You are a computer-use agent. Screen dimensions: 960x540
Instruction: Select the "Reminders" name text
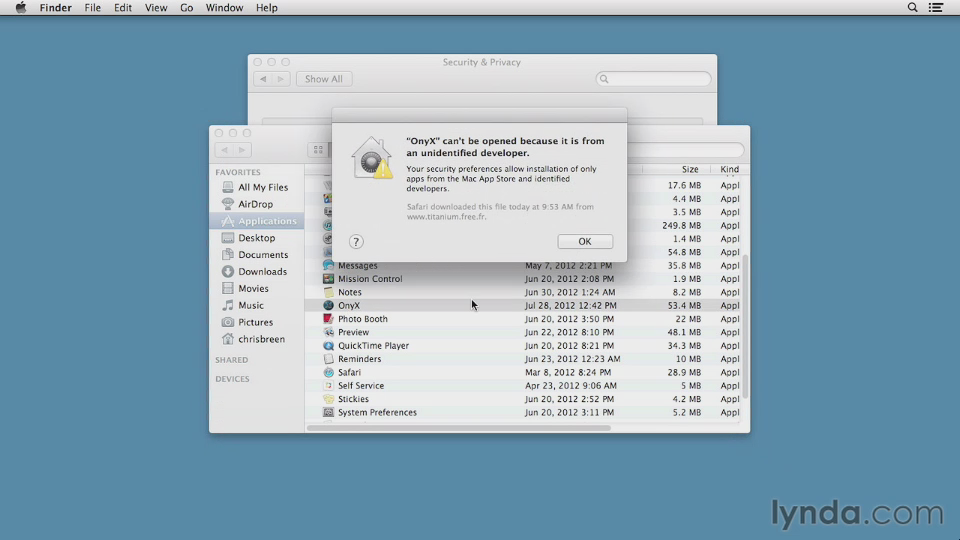359,359
